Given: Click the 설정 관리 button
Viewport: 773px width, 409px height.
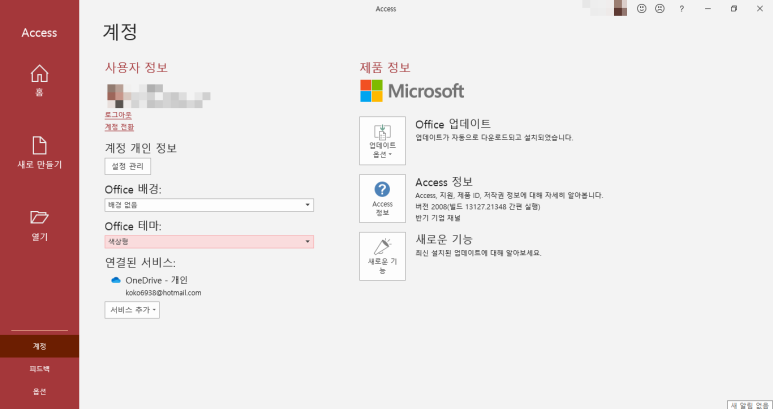Looking at the screenshot, I should 128,167.
